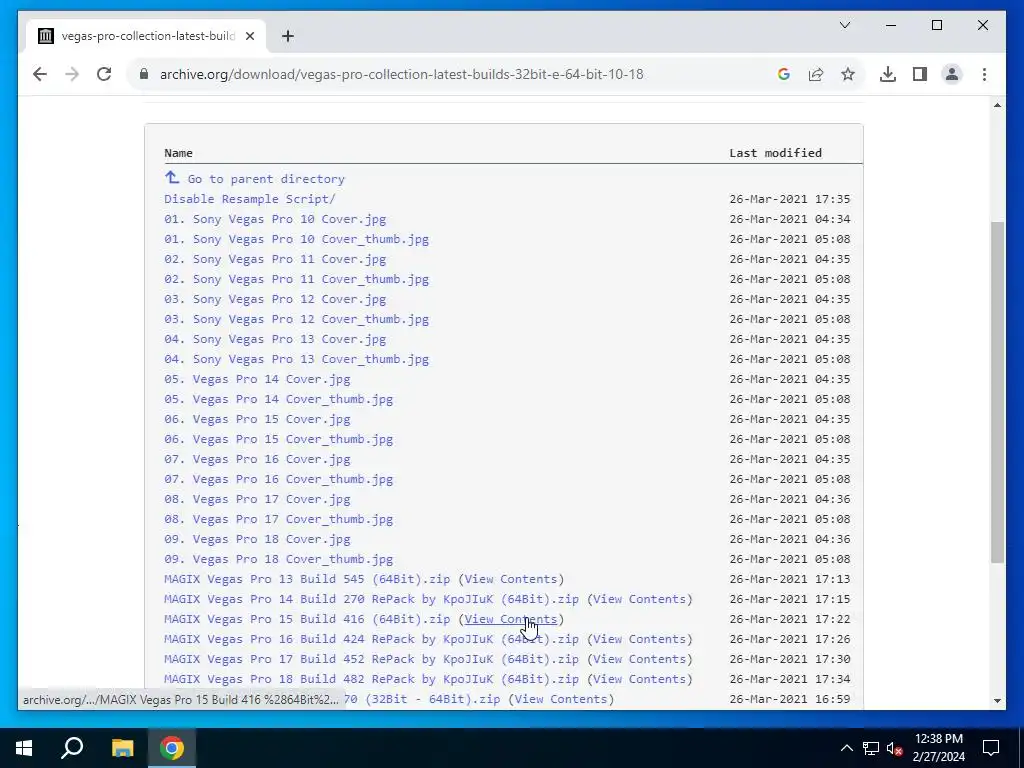
Task: Open Chrome downloads icon
Action: (888, 74)
